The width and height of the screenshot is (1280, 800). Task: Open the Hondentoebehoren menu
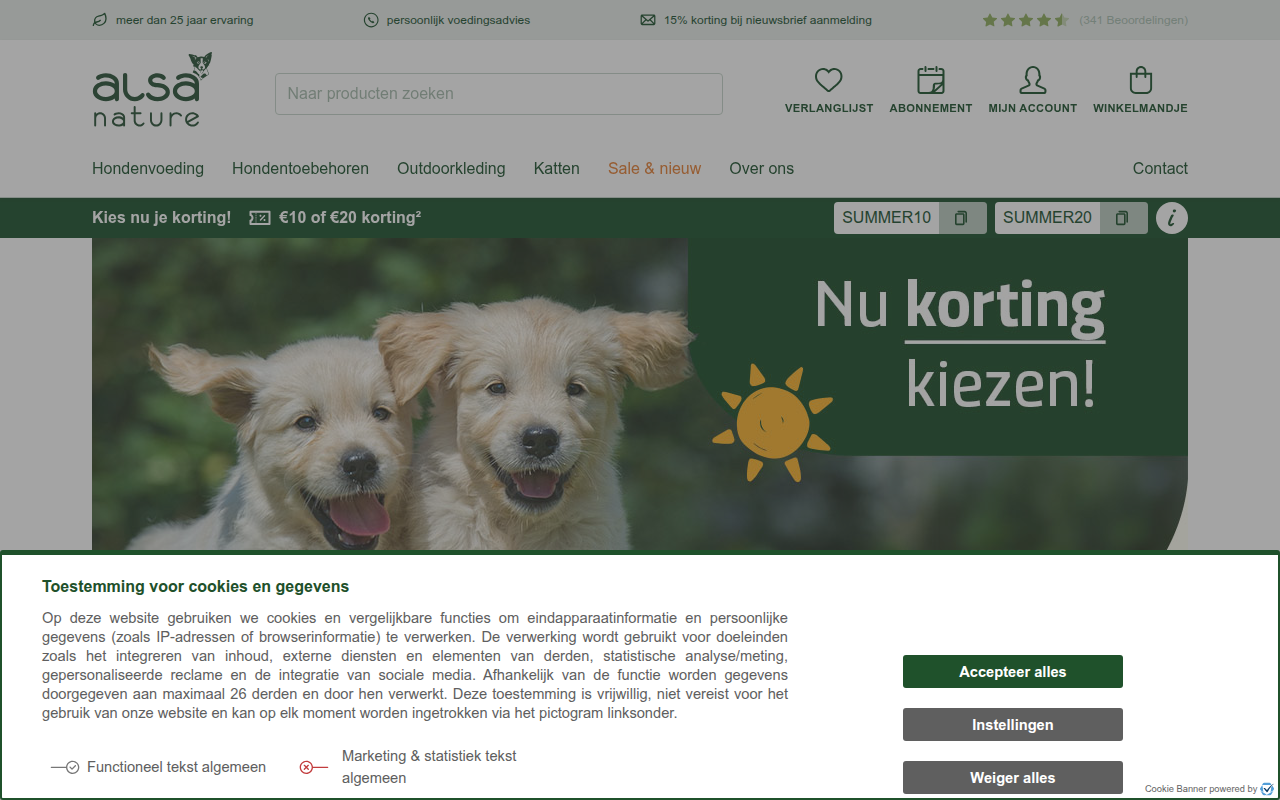pos(300,168)
